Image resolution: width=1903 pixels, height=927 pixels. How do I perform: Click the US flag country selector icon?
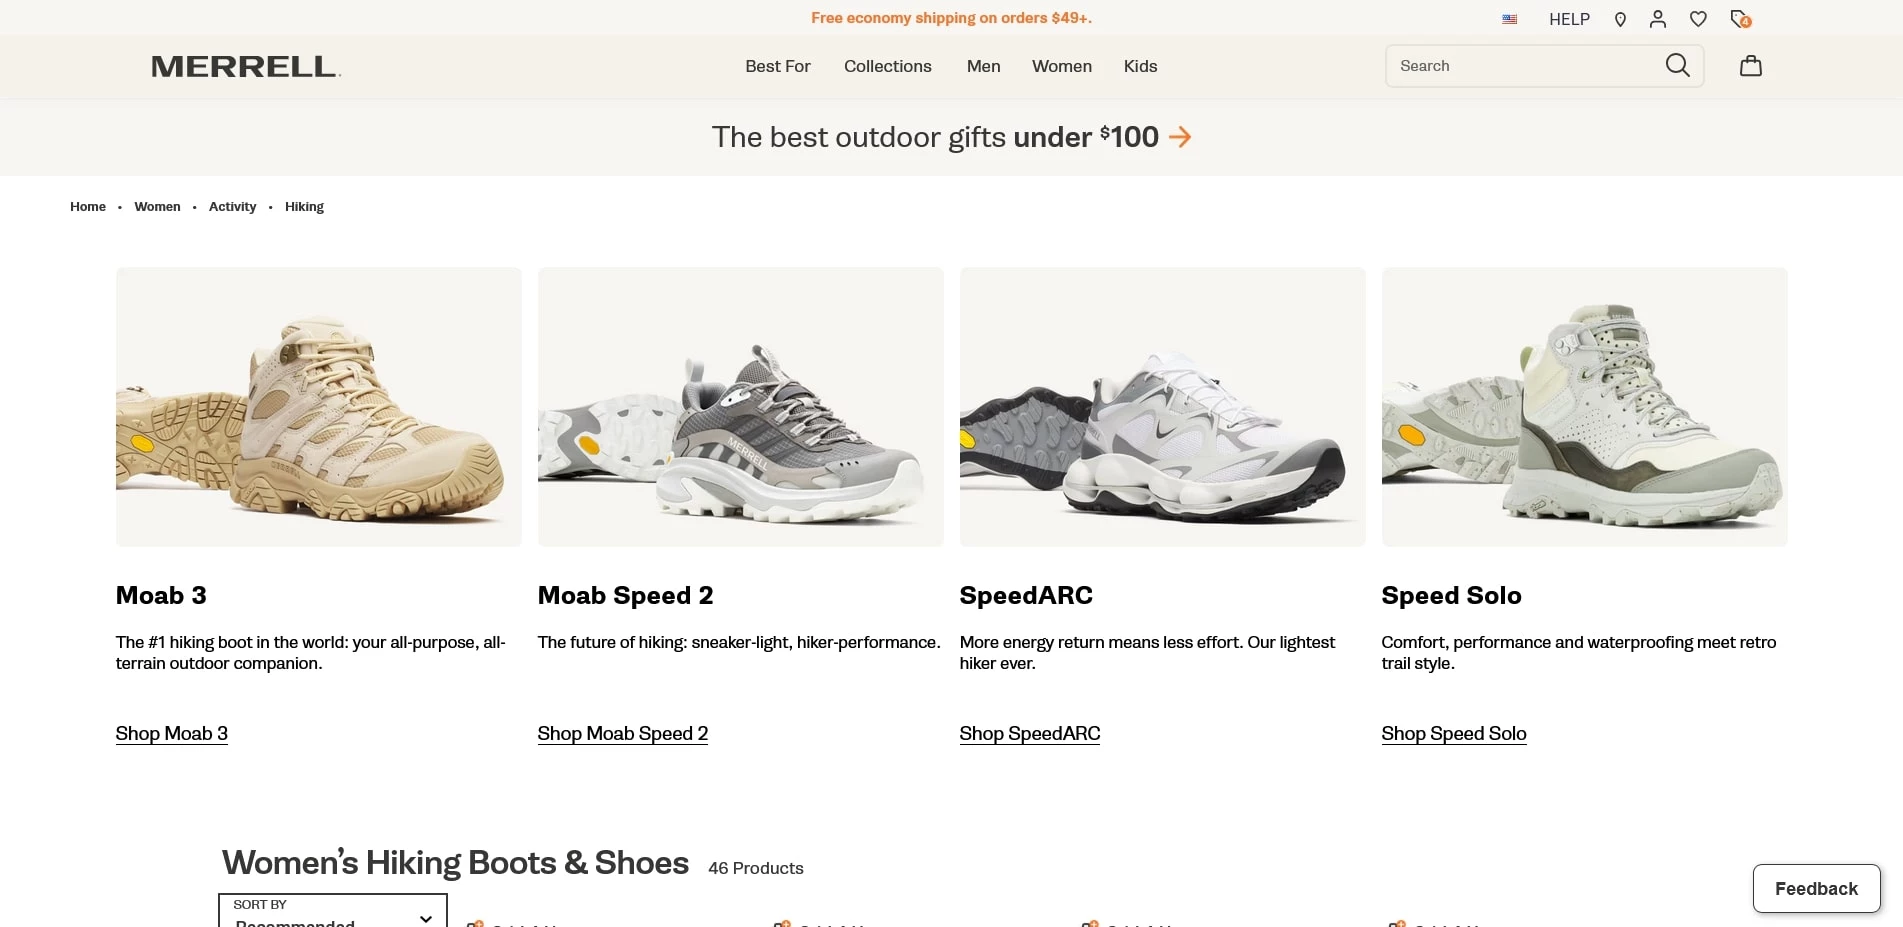1509,18
